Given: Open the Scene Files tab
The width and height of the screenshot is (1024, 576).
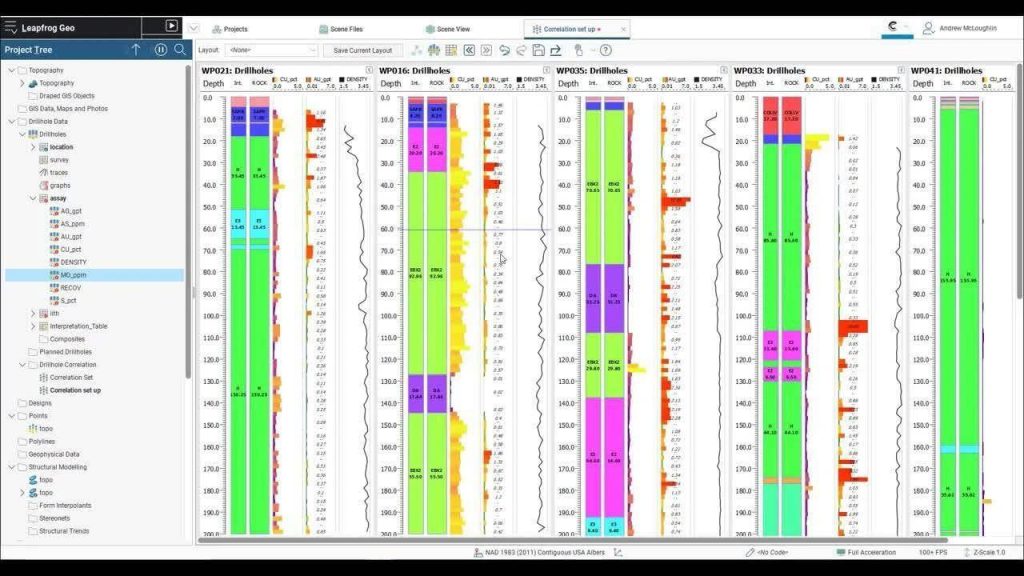Looking at the screenshot, I should (x=340, y=29).
